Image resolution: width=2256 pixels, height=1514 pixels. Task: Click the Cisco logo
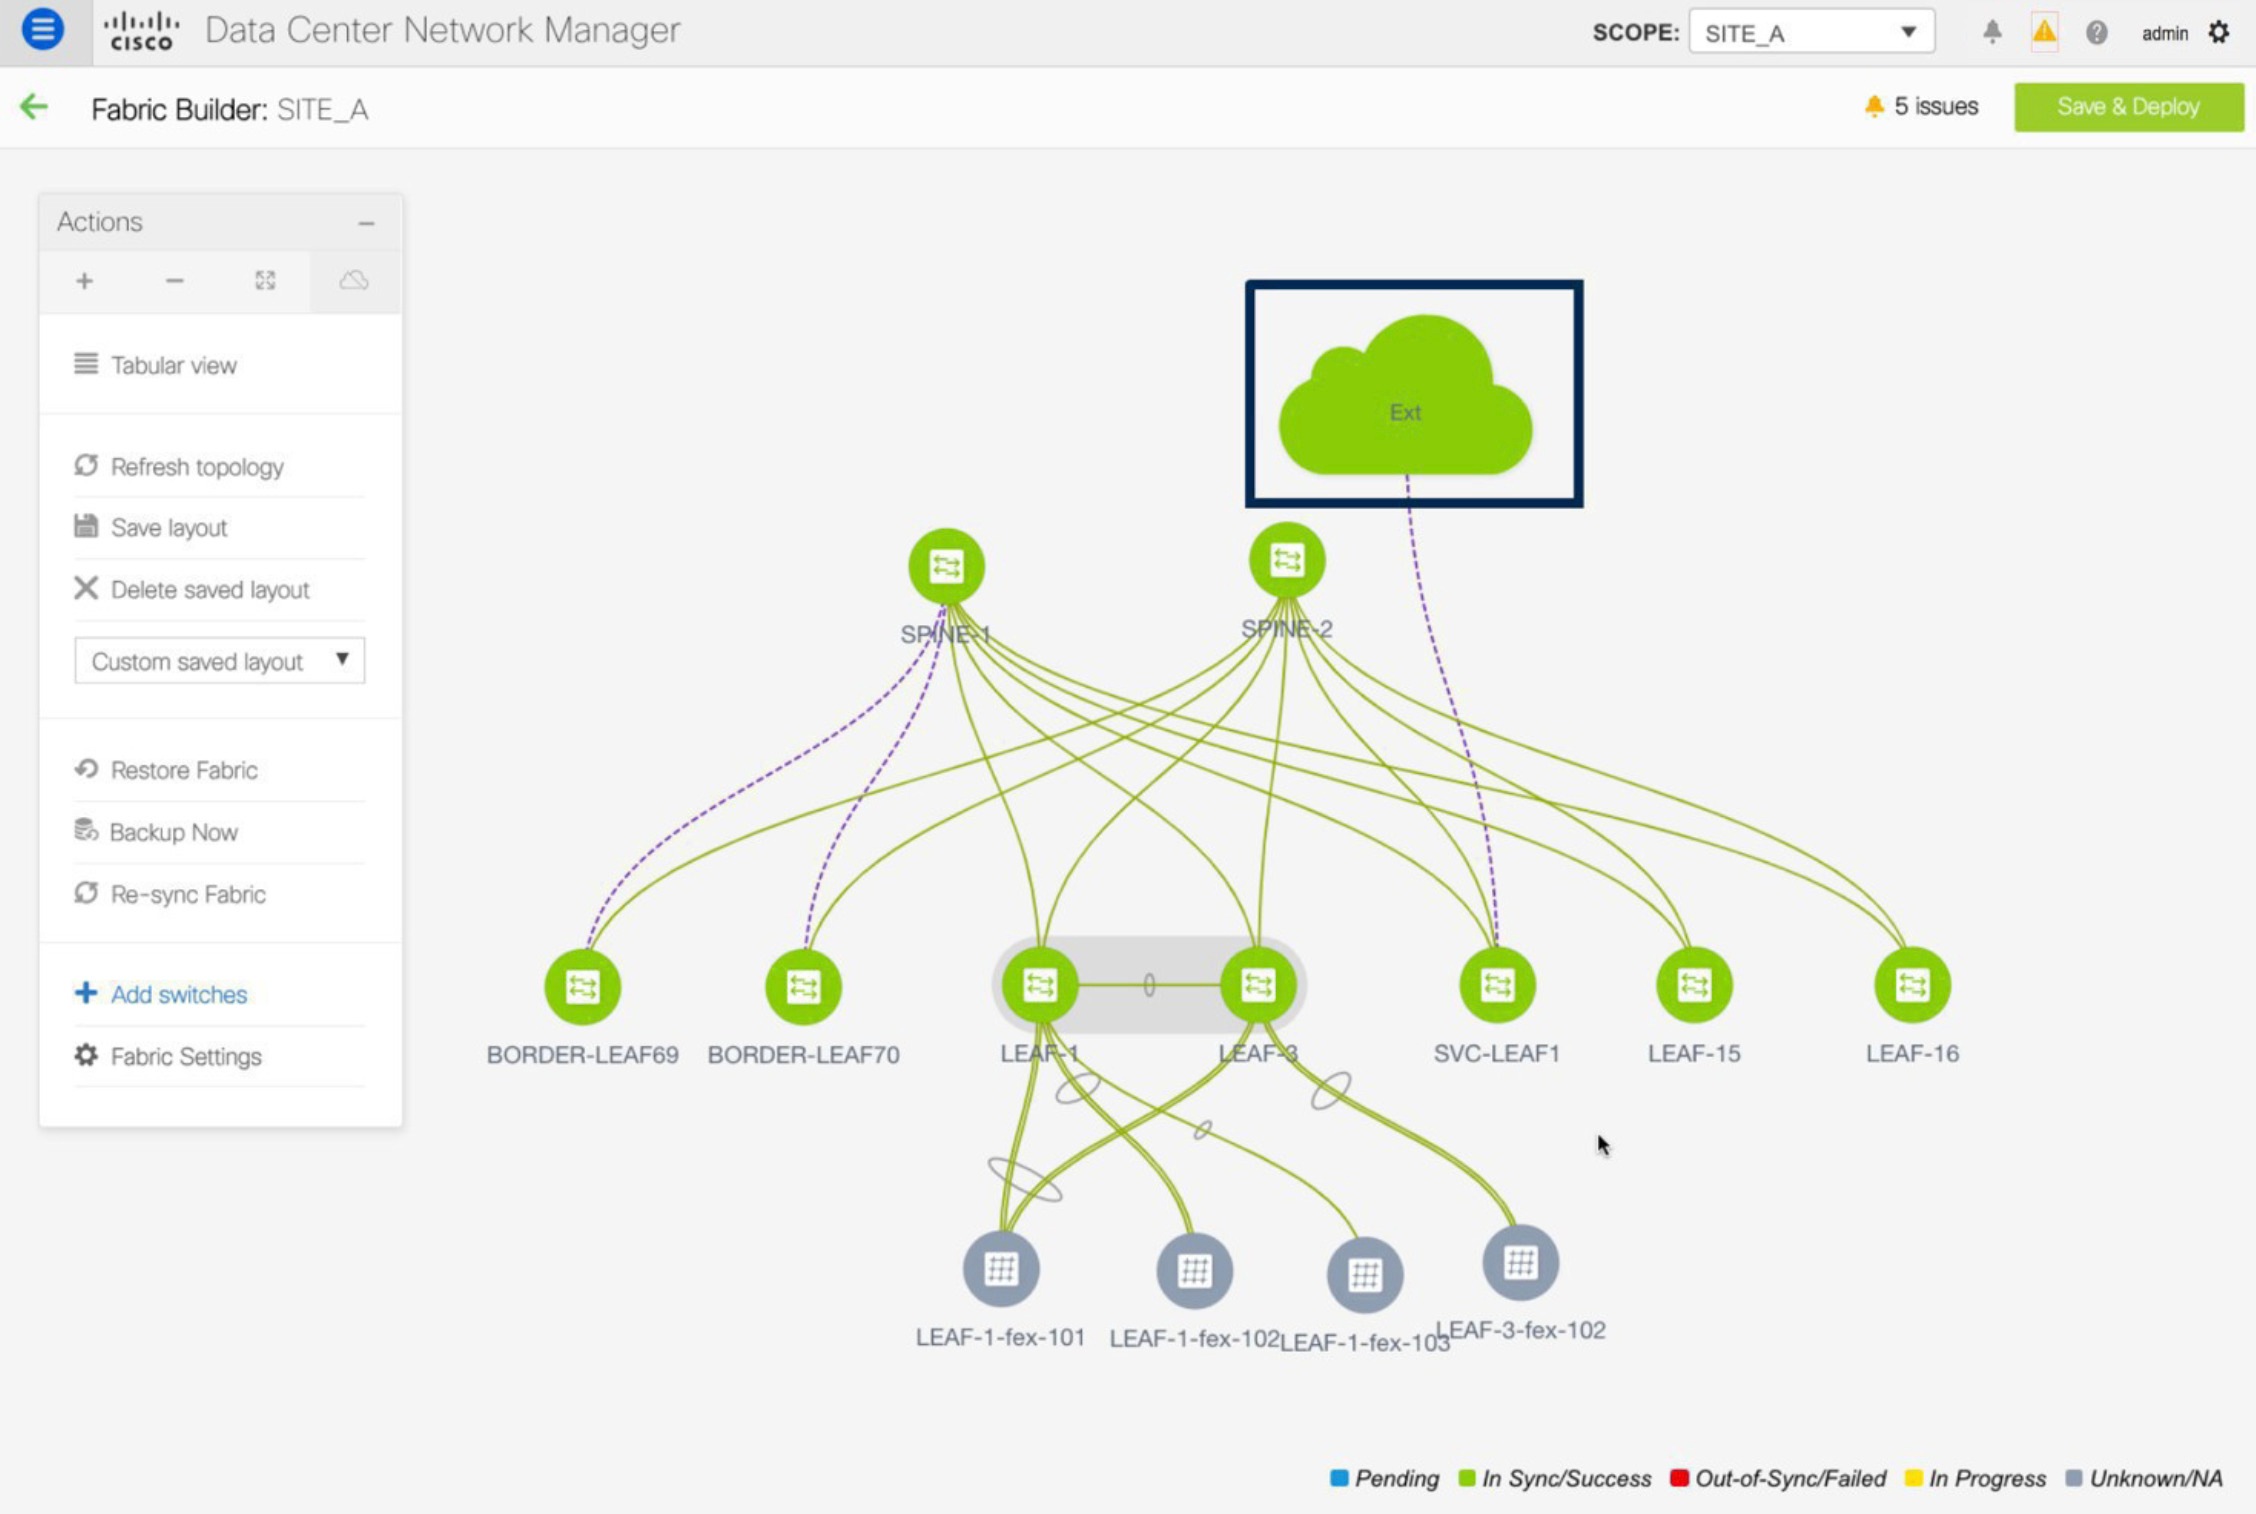142,31
